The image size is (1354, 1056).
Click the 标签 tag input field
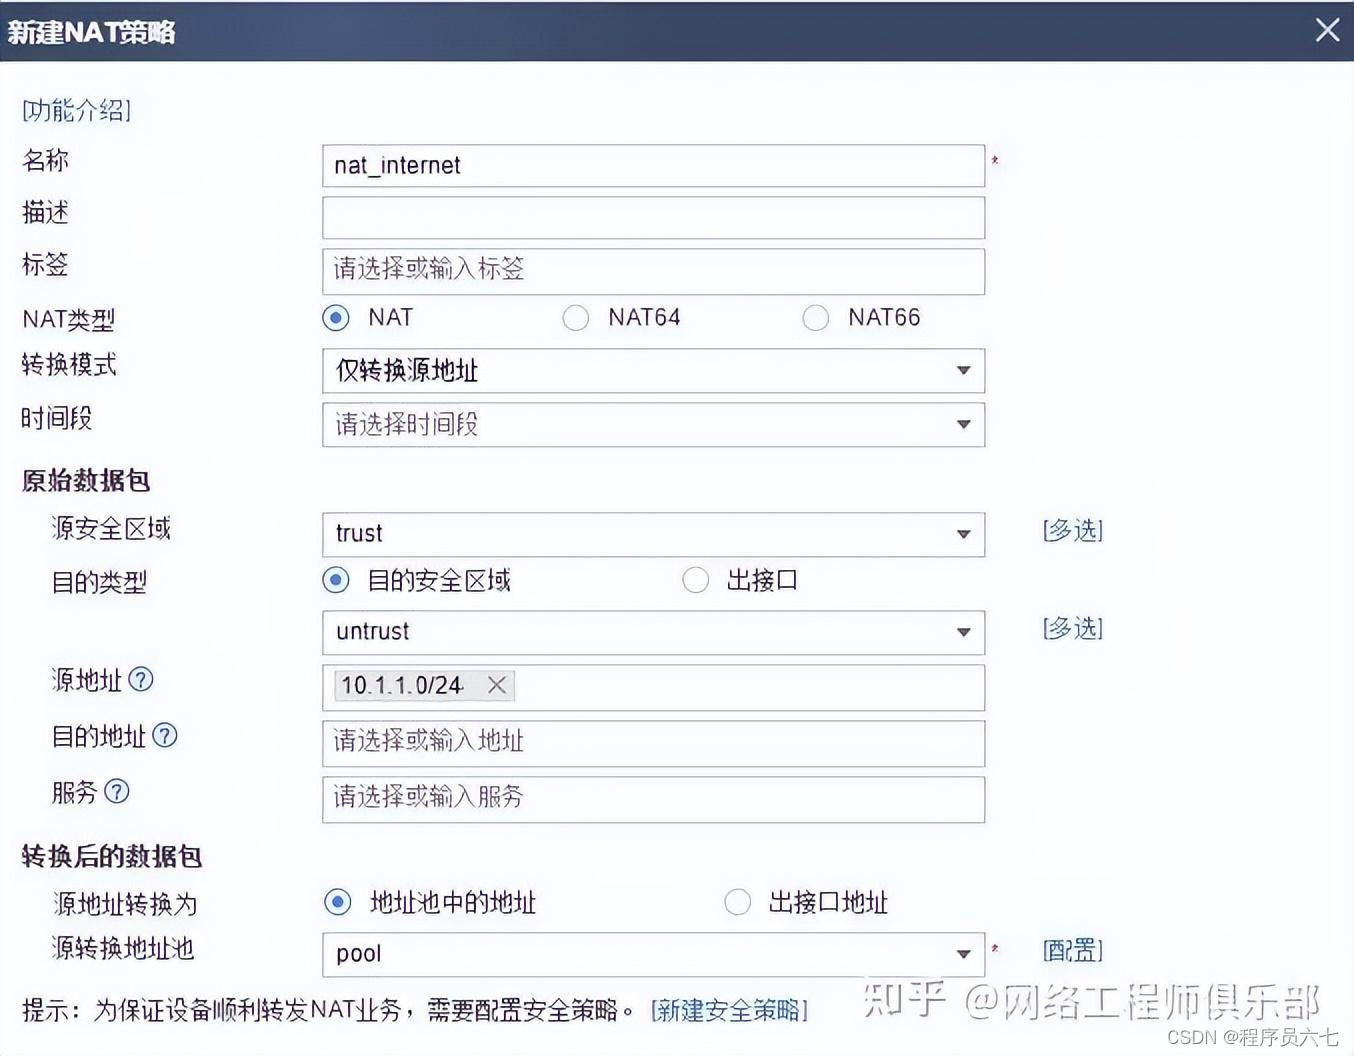(x=653, y=271)
